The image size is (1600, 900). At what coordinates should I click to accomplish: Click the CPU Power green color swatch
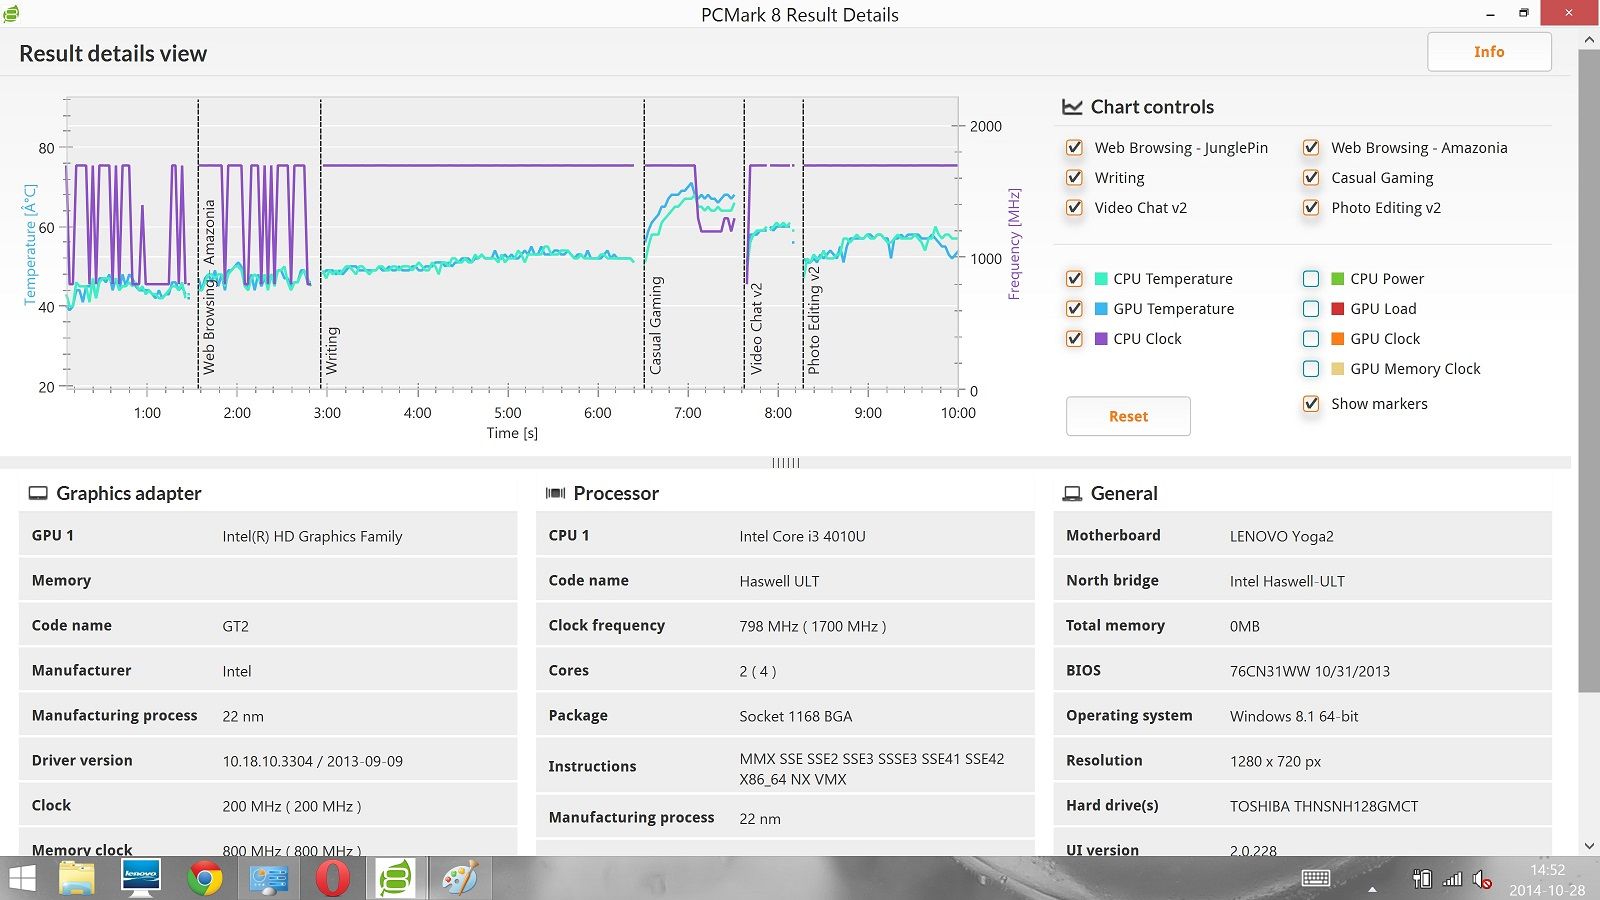tap(1338, 279)
